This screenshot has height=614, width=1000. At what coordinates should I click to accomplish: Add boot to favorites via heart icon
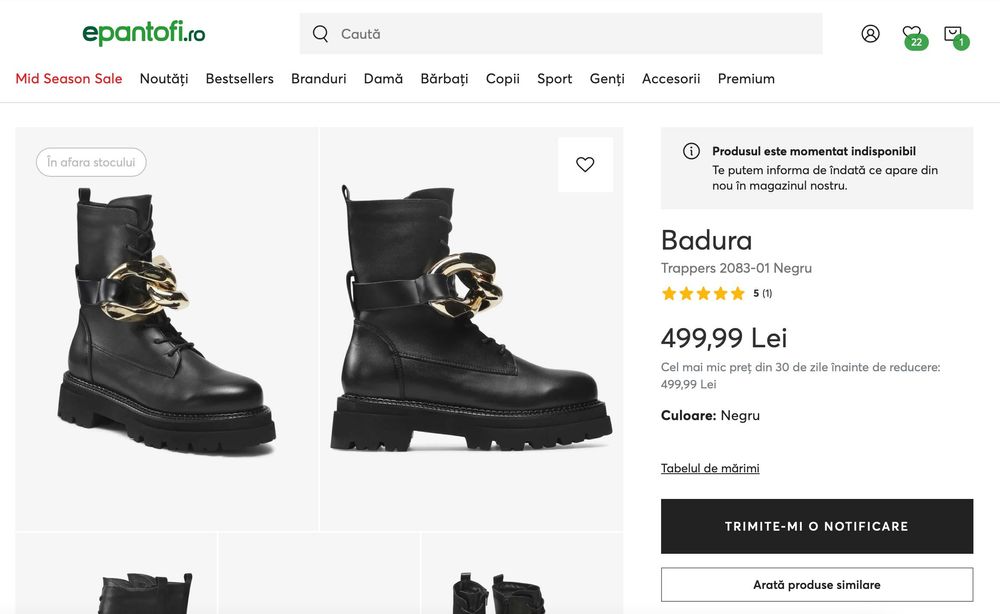point(585,165)
